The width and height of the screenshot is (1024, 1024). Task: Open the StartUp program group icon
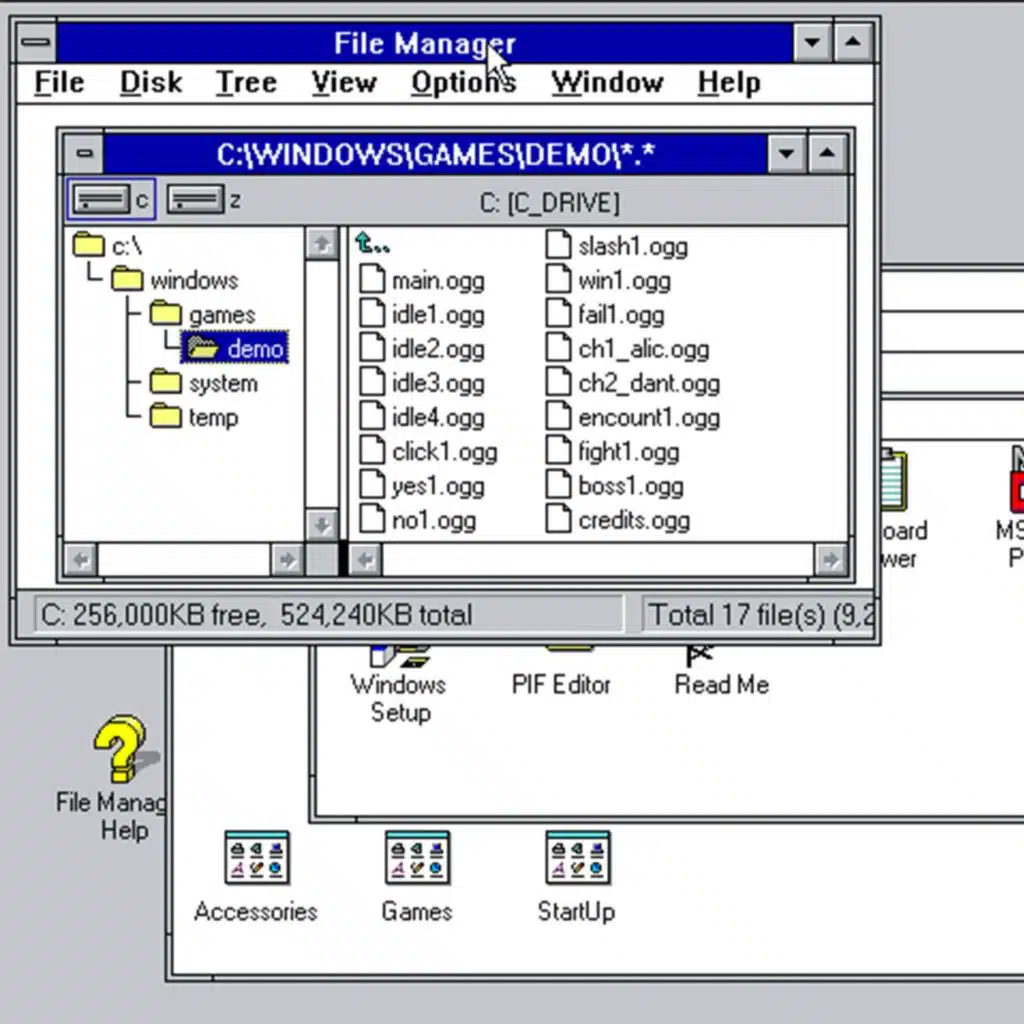click(577, 858)
